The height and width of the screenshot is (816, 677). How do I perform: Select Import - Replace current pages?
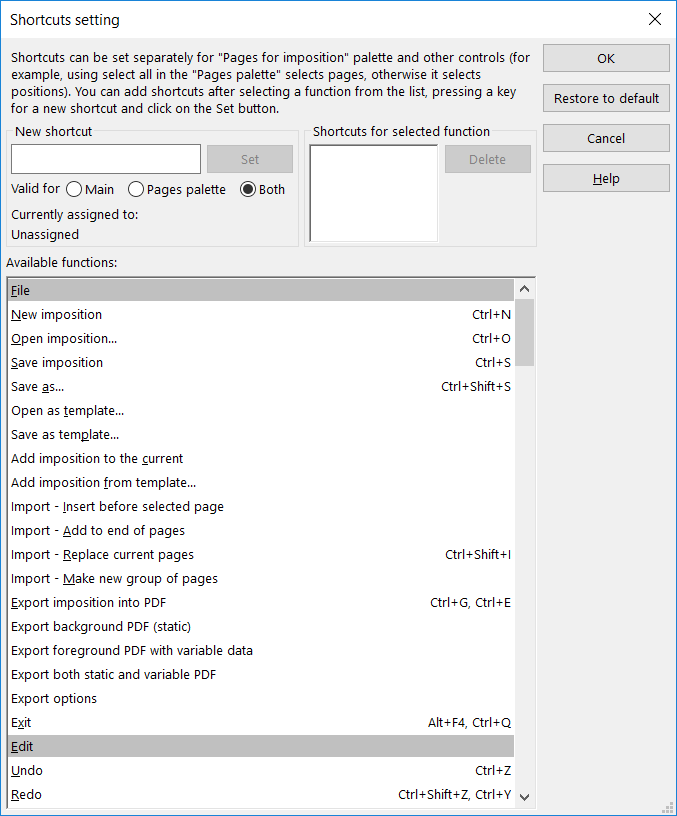[x=102, y=554]
